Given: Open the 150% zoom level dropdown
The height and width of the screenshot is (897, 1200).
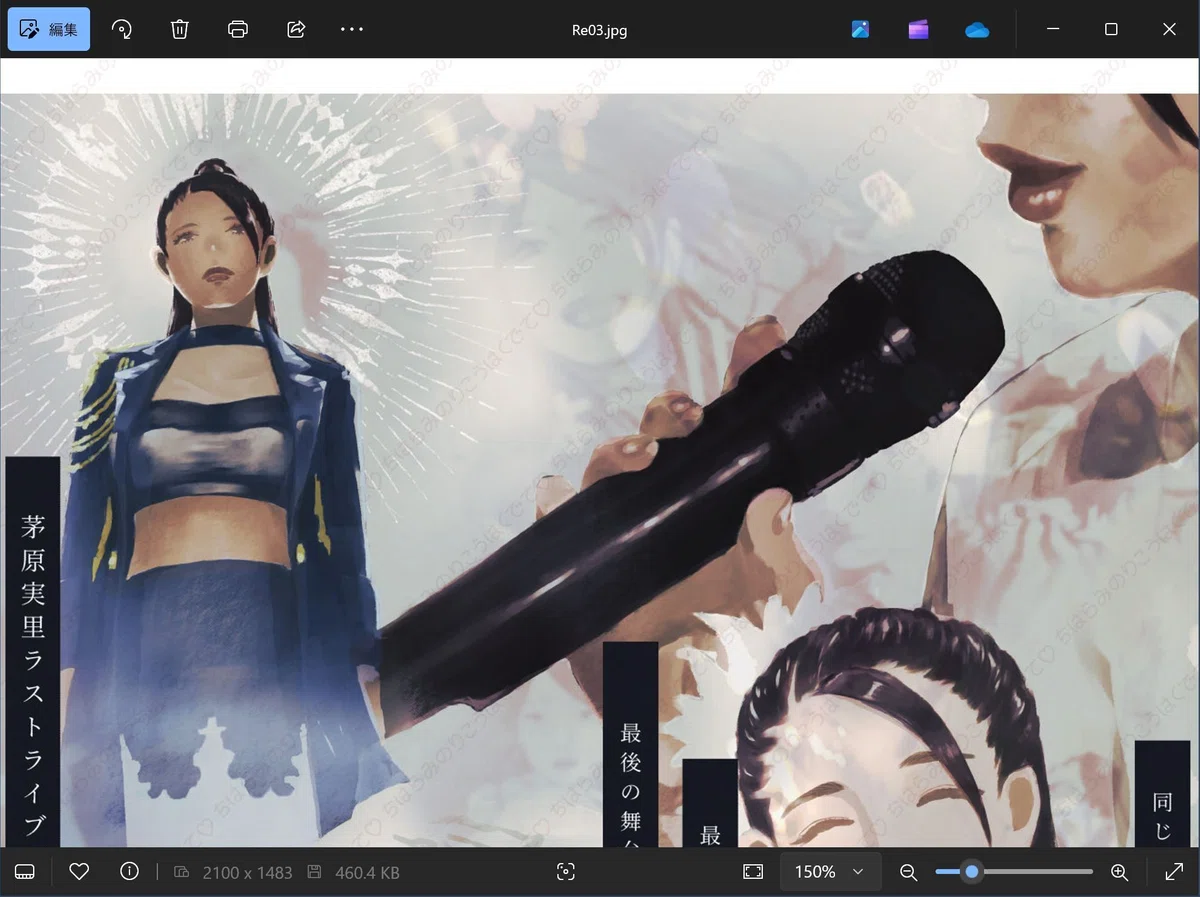Looking at the screenshot, I should [x=830, y=872].
